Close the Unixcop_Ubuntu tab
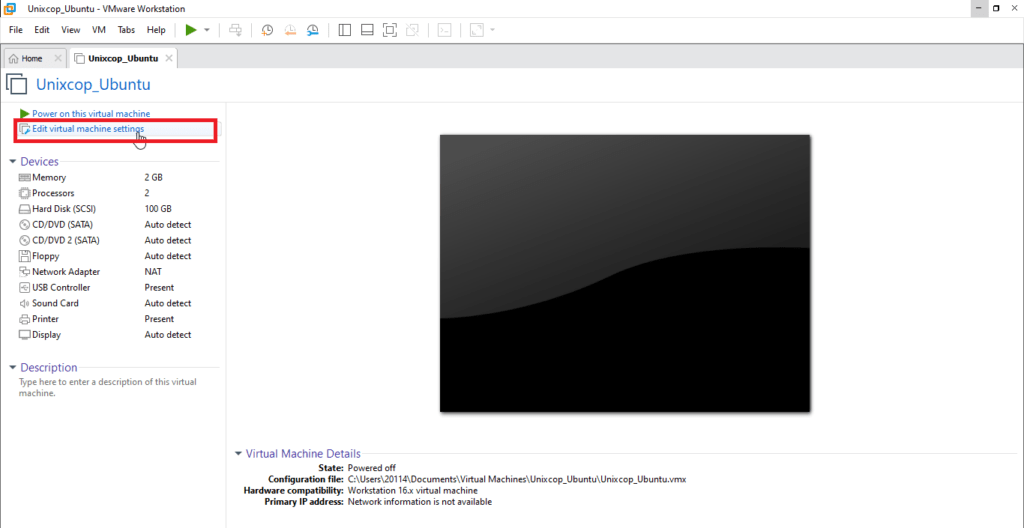This screenshot has height=528, width=1024. click(x=168, y=58)
